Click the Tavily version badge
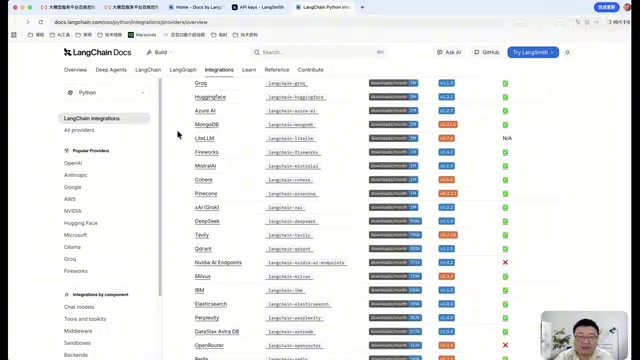The height and width of the screenshot is (360, 640). tap(448, 235)
